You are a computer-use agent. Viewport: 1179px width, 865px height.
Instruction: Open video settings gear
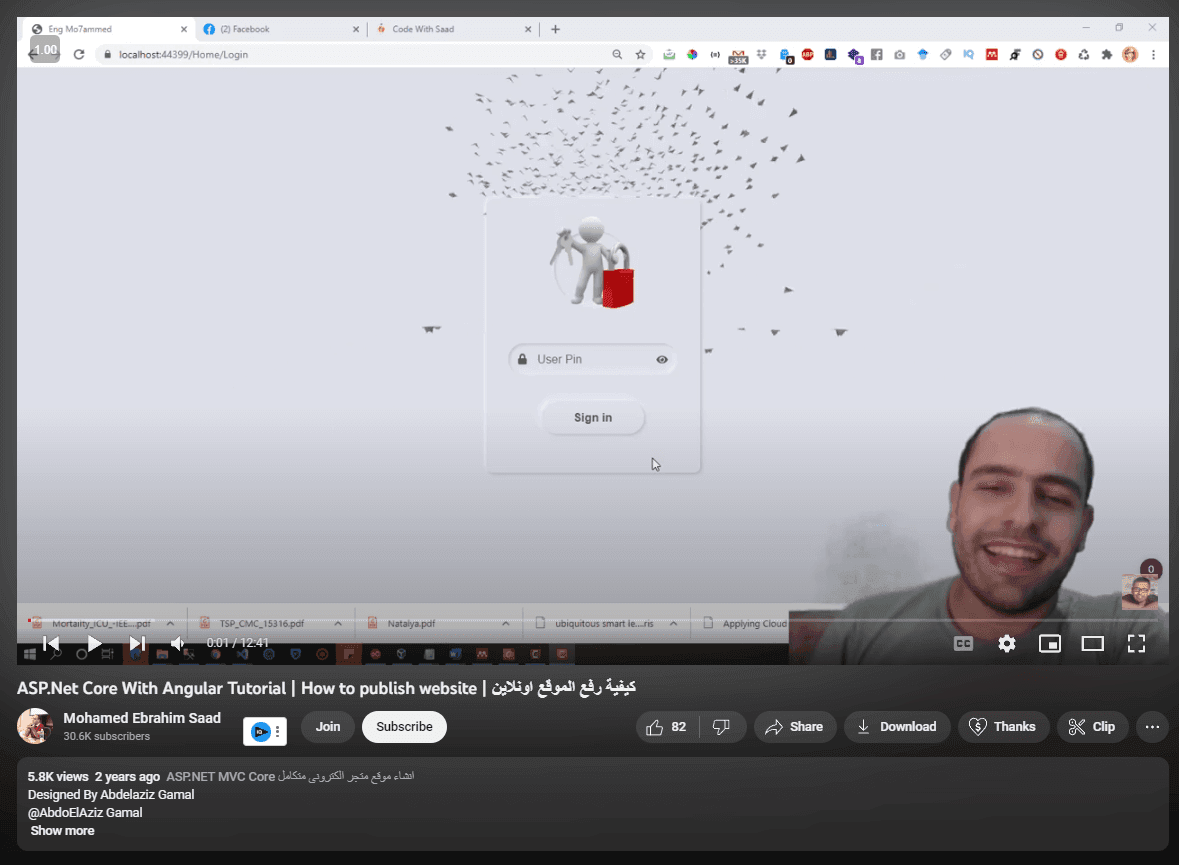pos(1006,643)
